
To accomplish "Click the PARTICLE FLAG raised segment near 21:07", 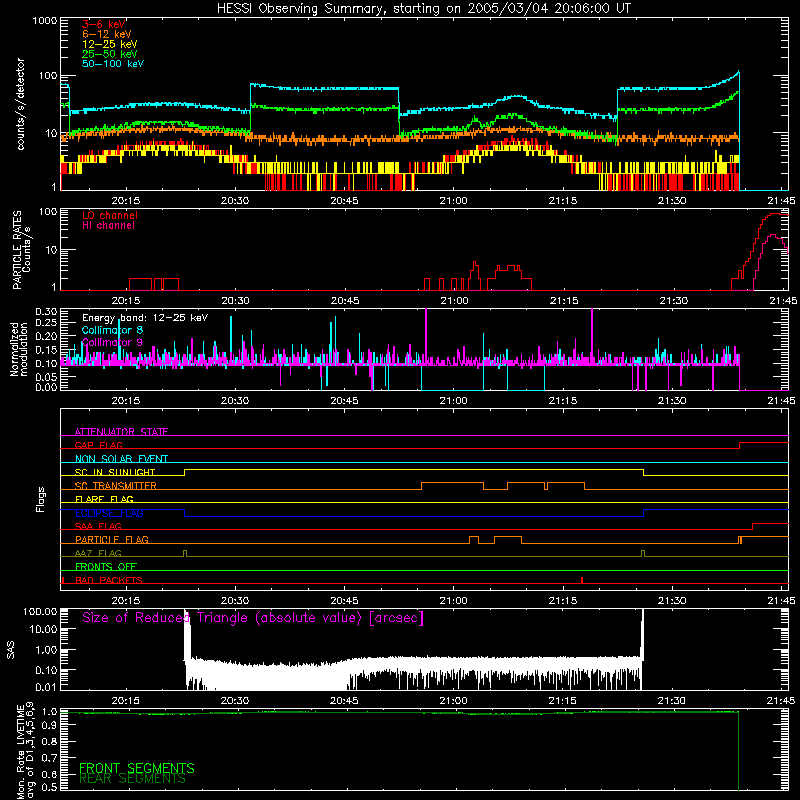I will tap(508, 540).
